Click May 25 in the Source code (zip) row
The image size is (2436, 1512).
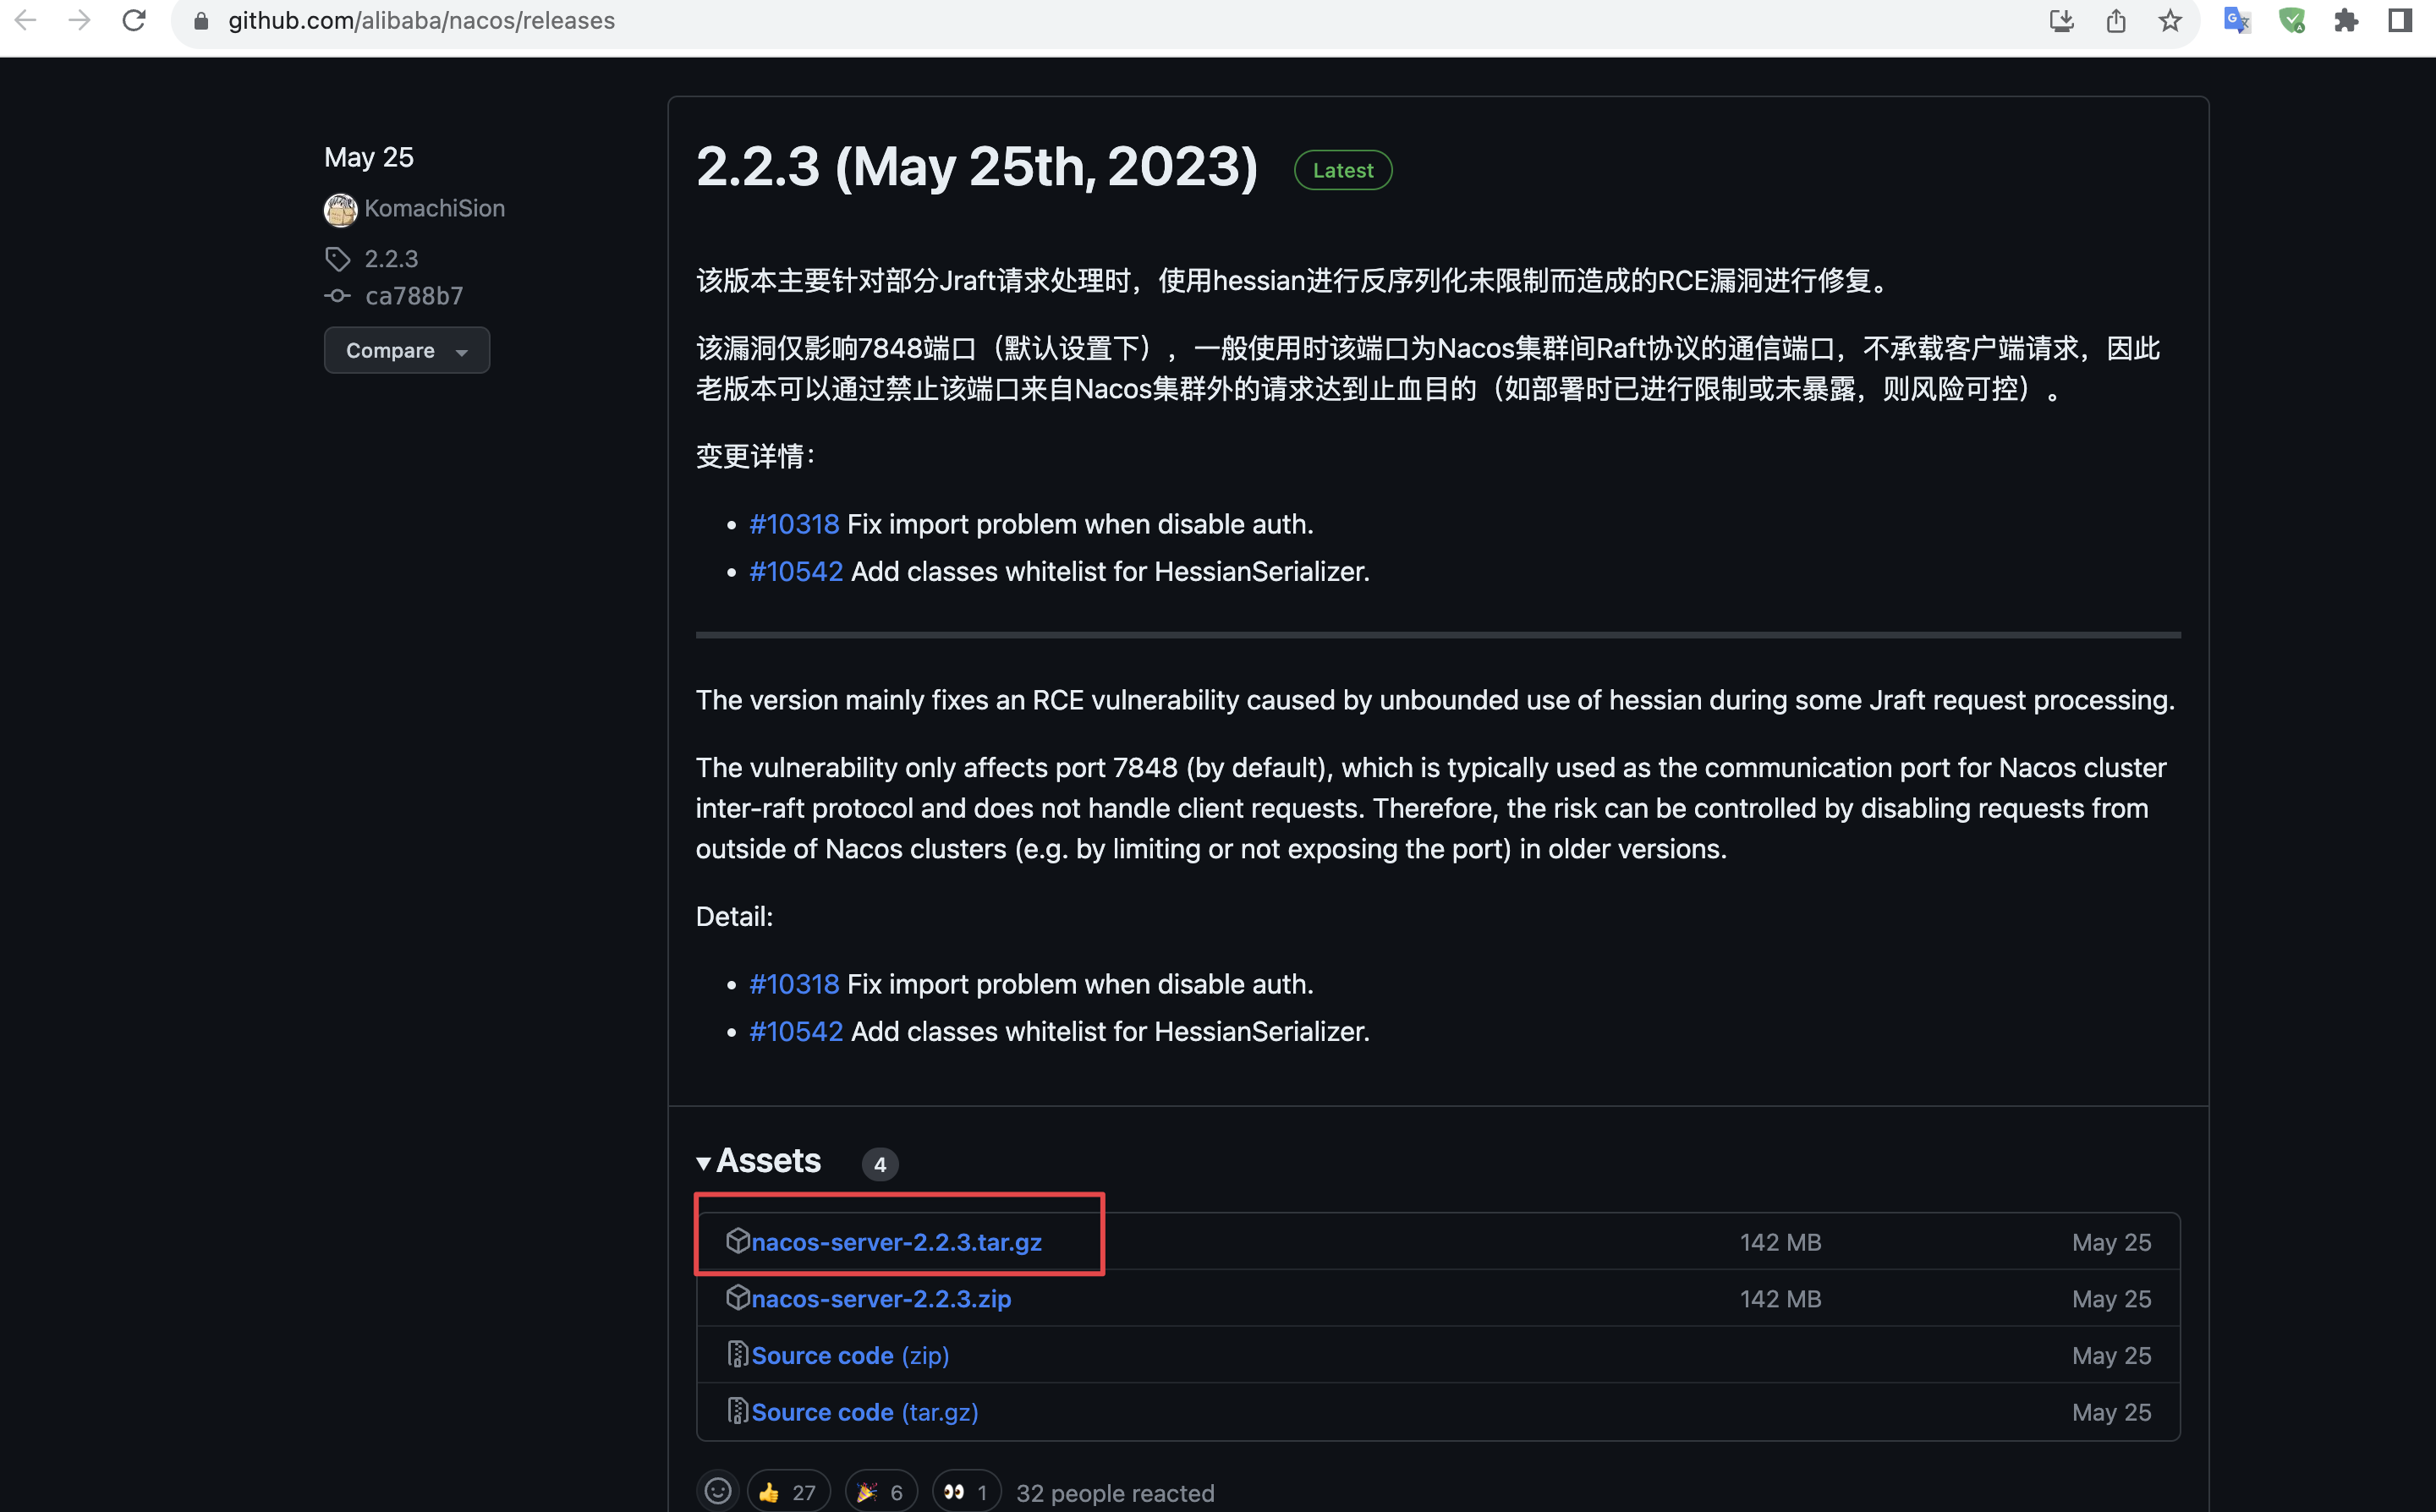pos(2111,1356)
